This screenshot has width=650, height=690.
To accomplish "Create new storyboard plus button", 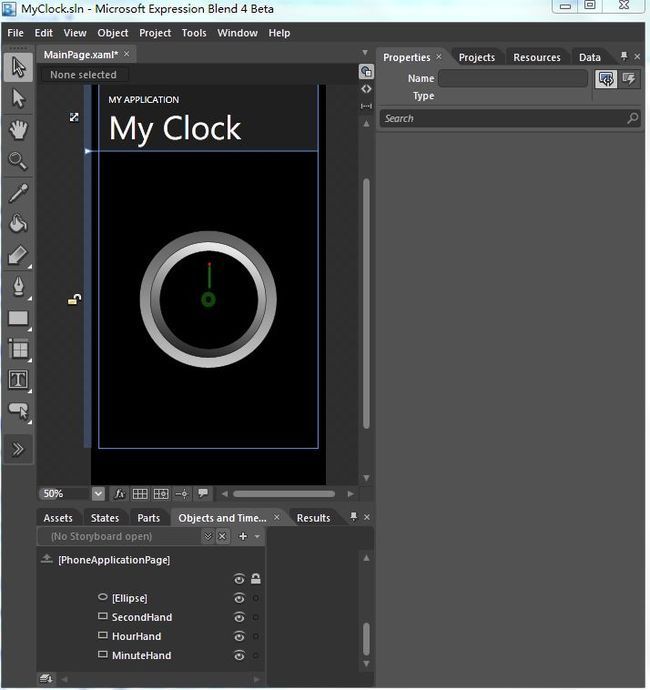I will pyautogui.click(x=242, y=536).
